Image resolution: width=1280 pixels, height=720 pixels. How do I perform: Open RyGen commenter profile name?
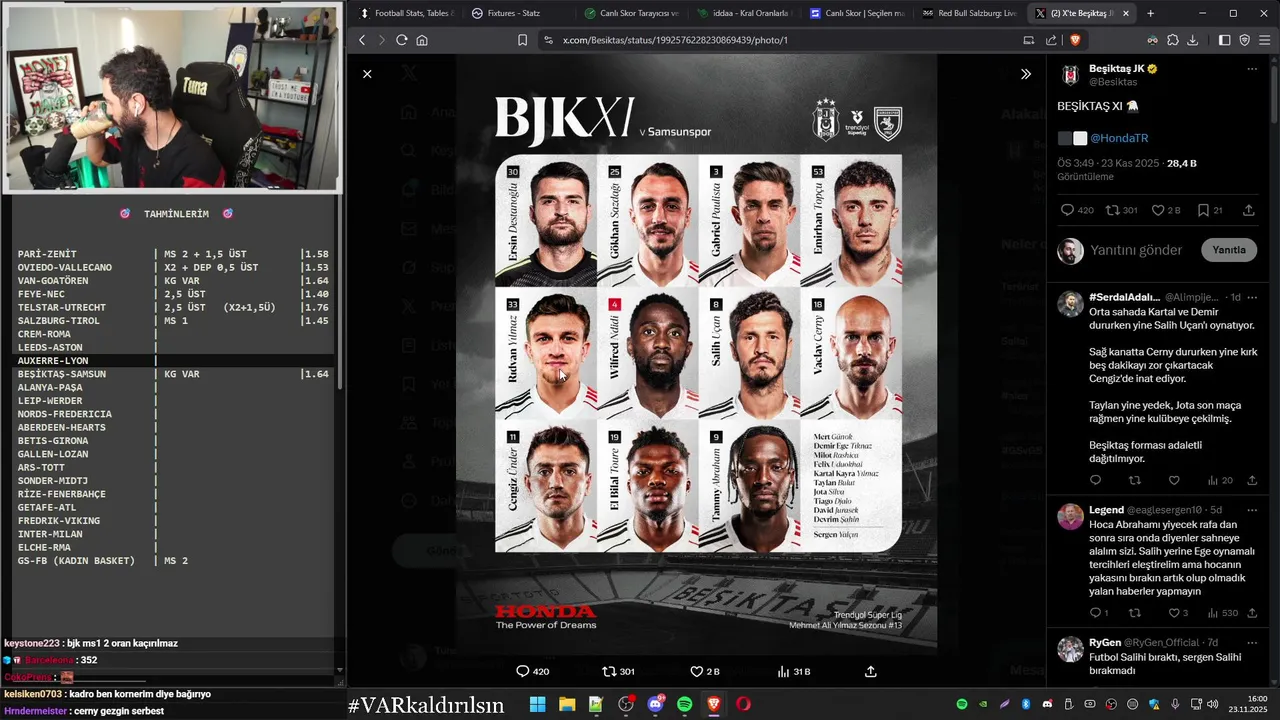[1105, 642]
